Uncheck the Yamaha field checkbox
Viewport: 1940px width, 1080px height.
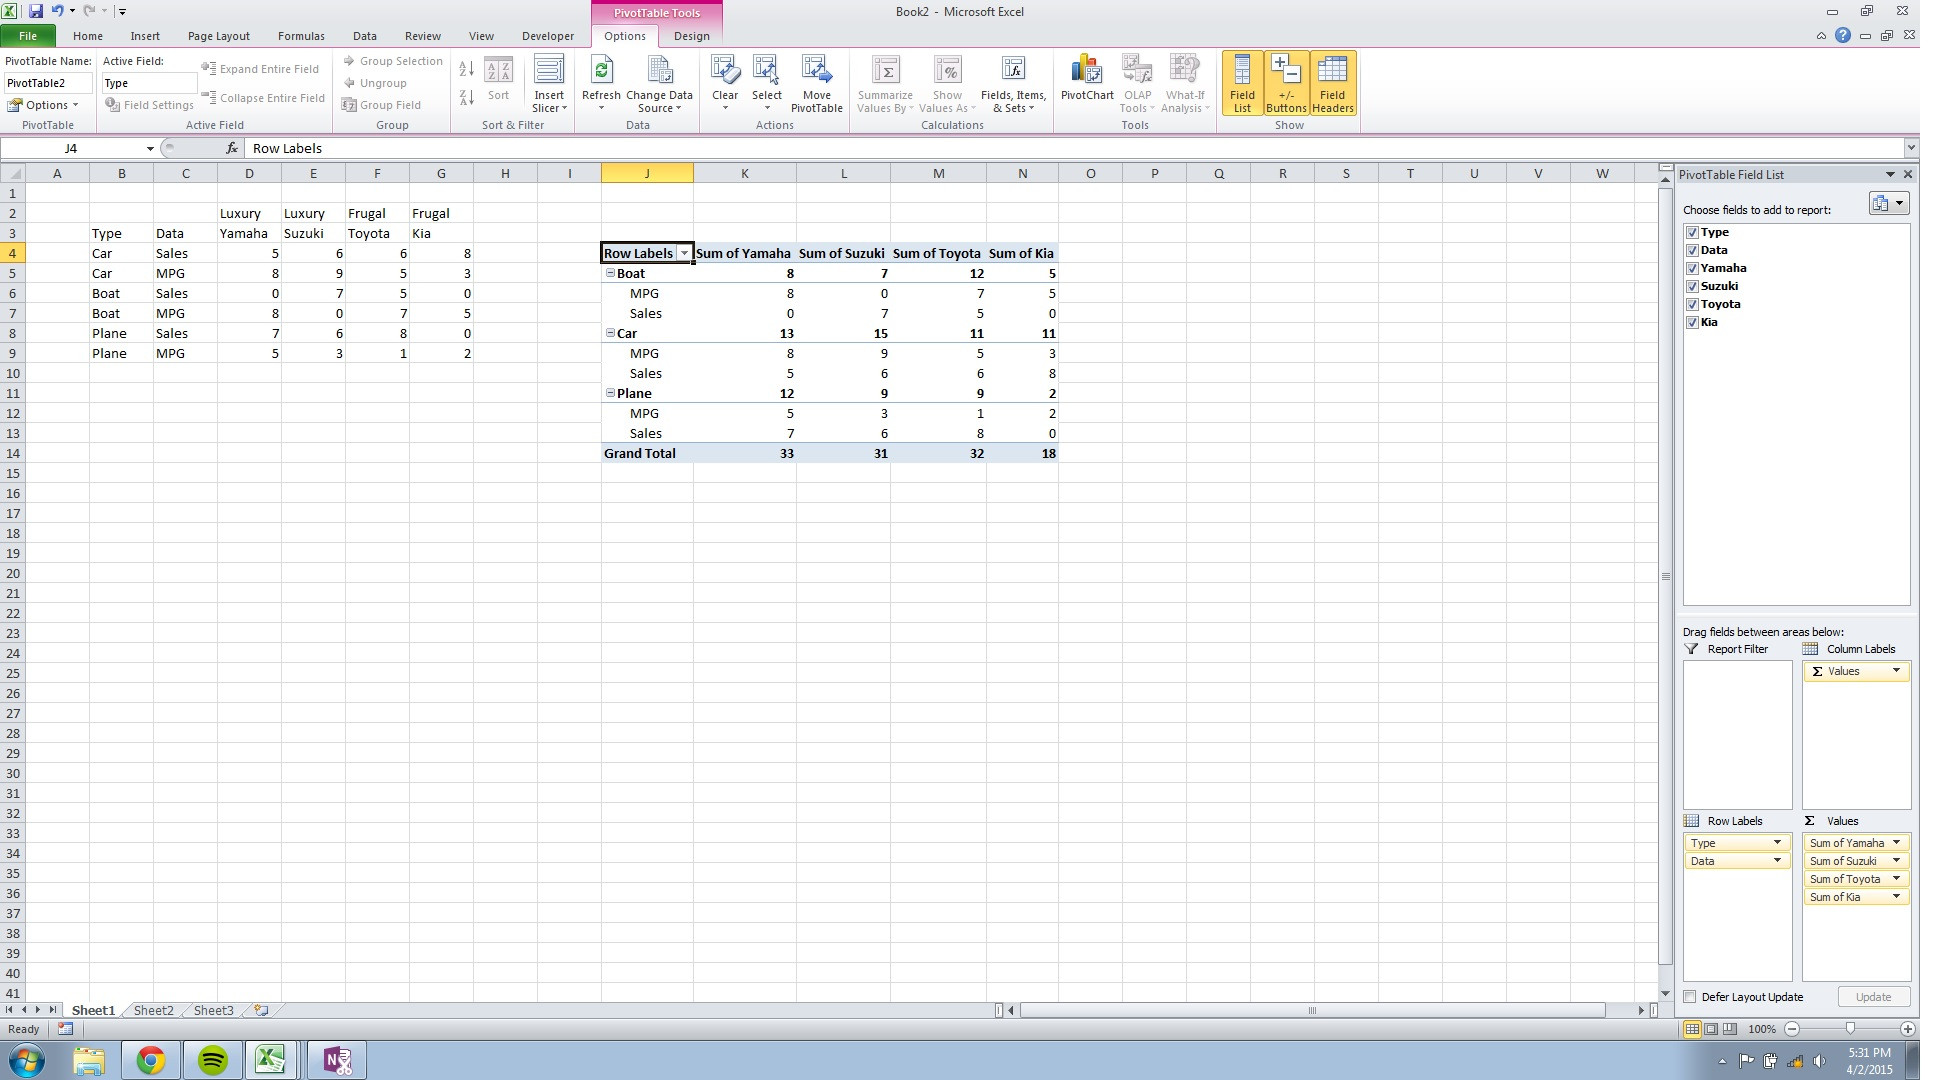tap(1692, 268)
